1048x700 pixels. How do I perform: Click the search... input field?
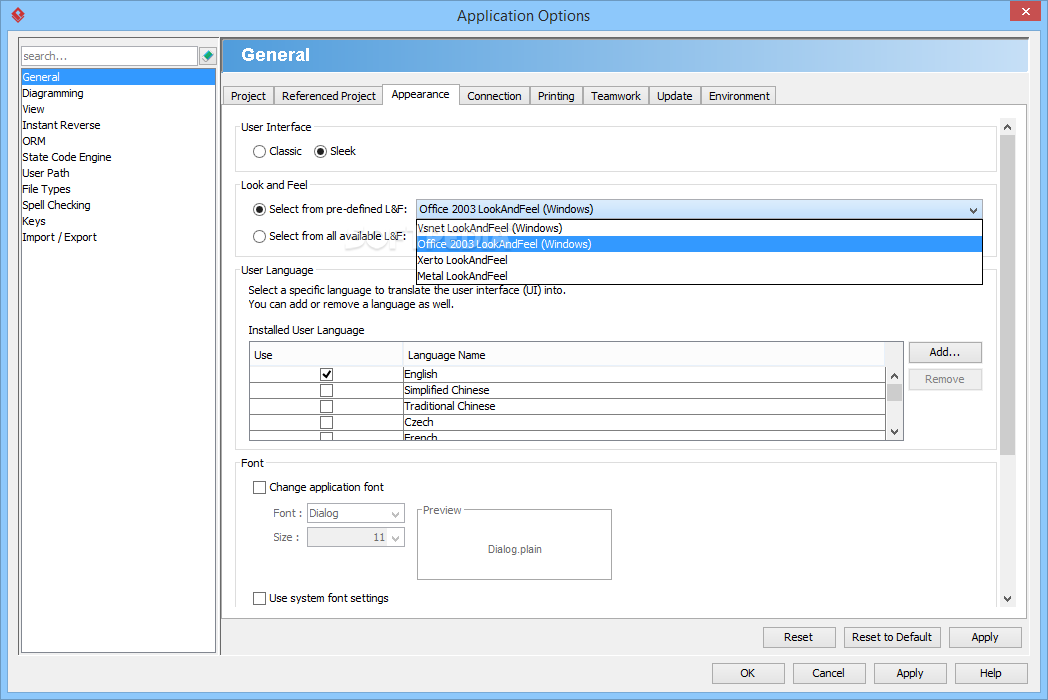(110, 56)
